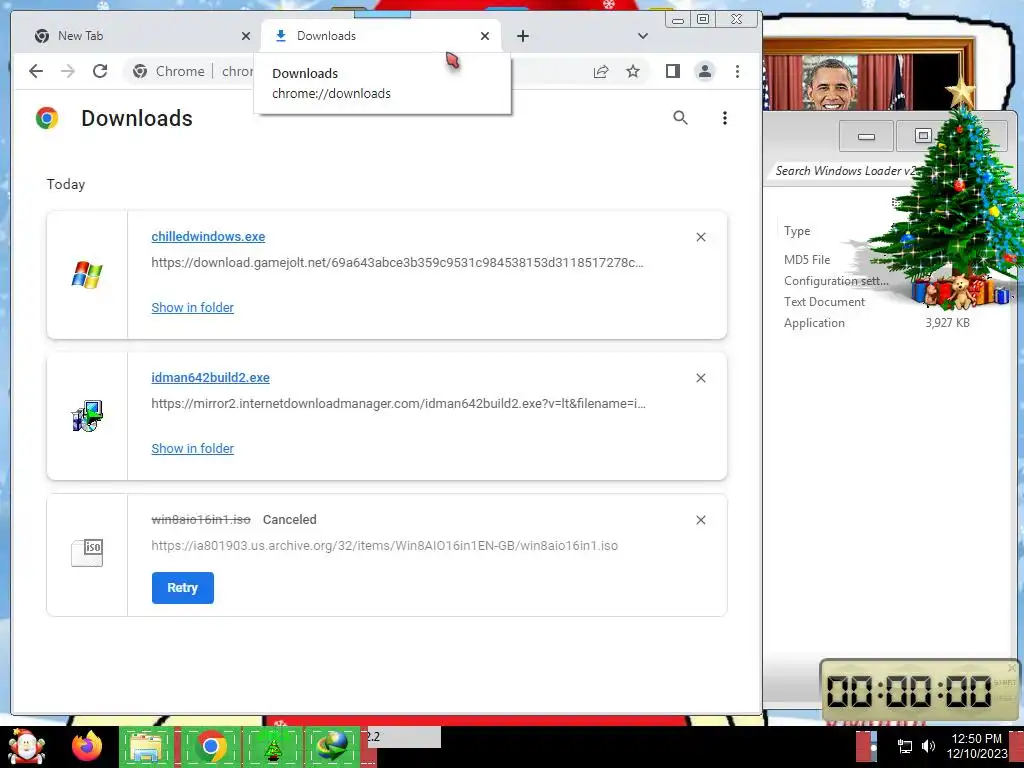This screenshot has height=768, width=1024.
Task: Click the internetdownloadmanager mirror URL text
Action: (398, 404)
